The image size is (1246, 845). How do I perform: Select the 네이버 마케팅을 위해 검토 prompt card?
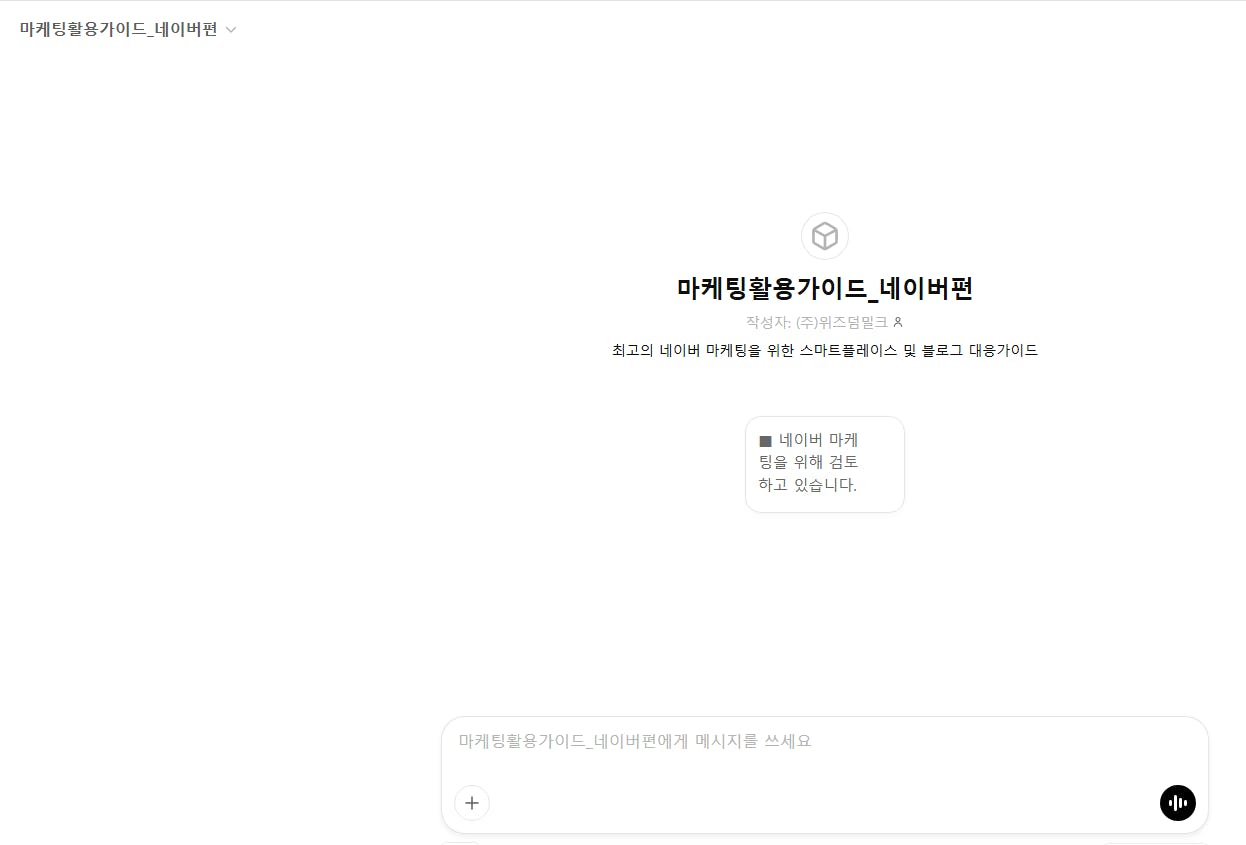pos(825,464)
